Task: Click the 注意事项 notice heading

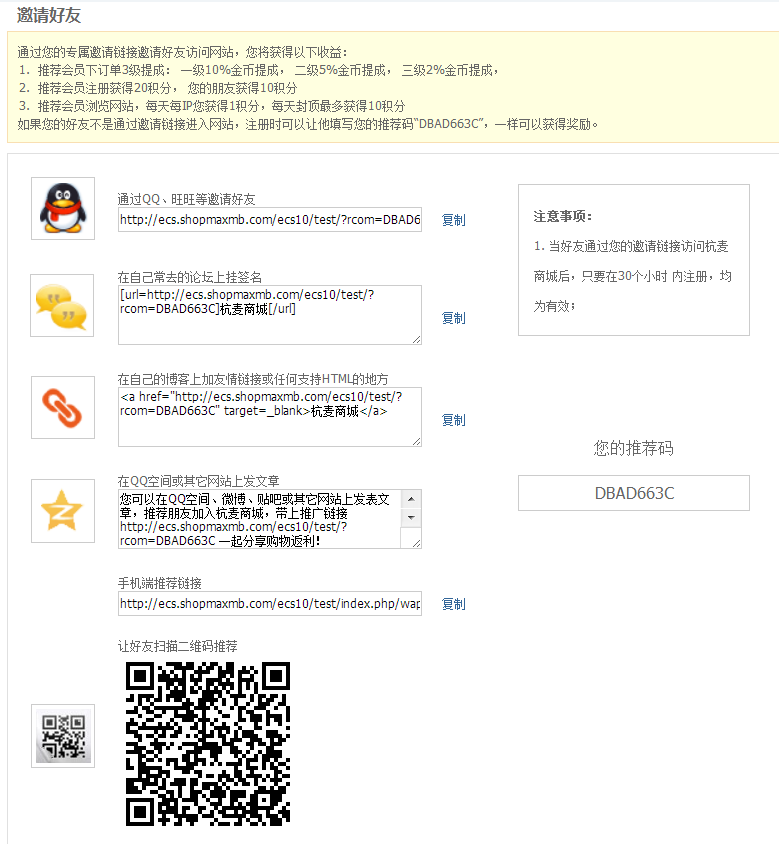Action: point(563,216)
